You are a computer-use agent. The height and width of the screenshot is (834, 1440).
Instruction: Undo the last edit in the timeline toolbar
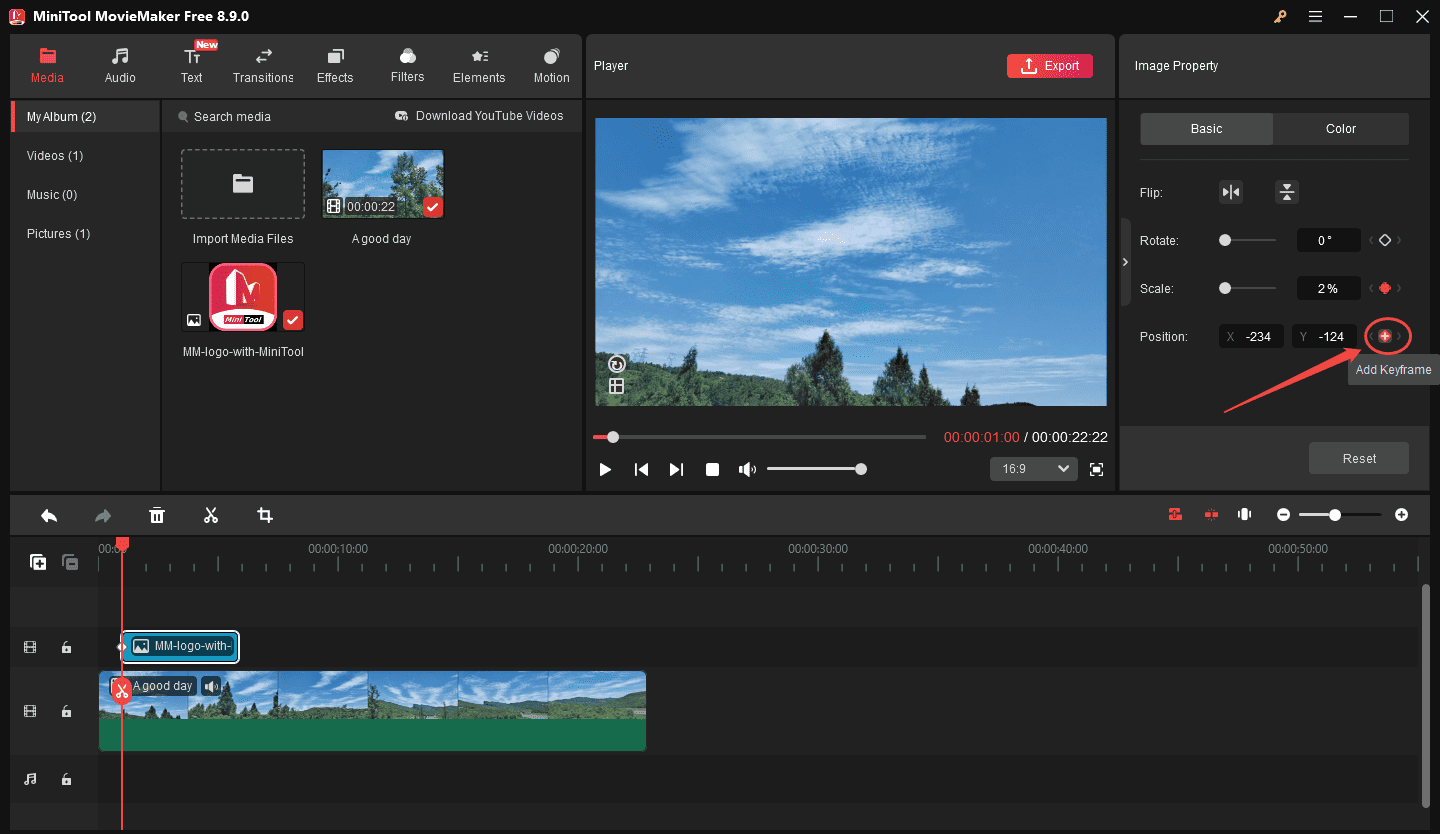(x=49, y=515)
